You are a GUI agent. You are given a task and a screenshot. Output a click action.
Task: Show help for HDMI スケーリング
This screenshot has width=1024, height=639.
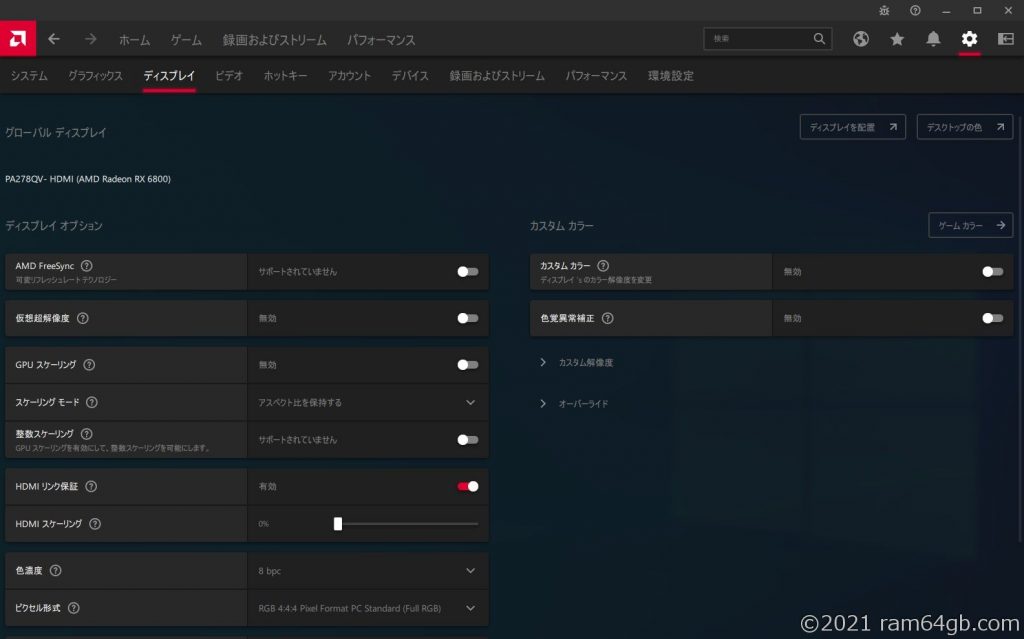[95, 524]
